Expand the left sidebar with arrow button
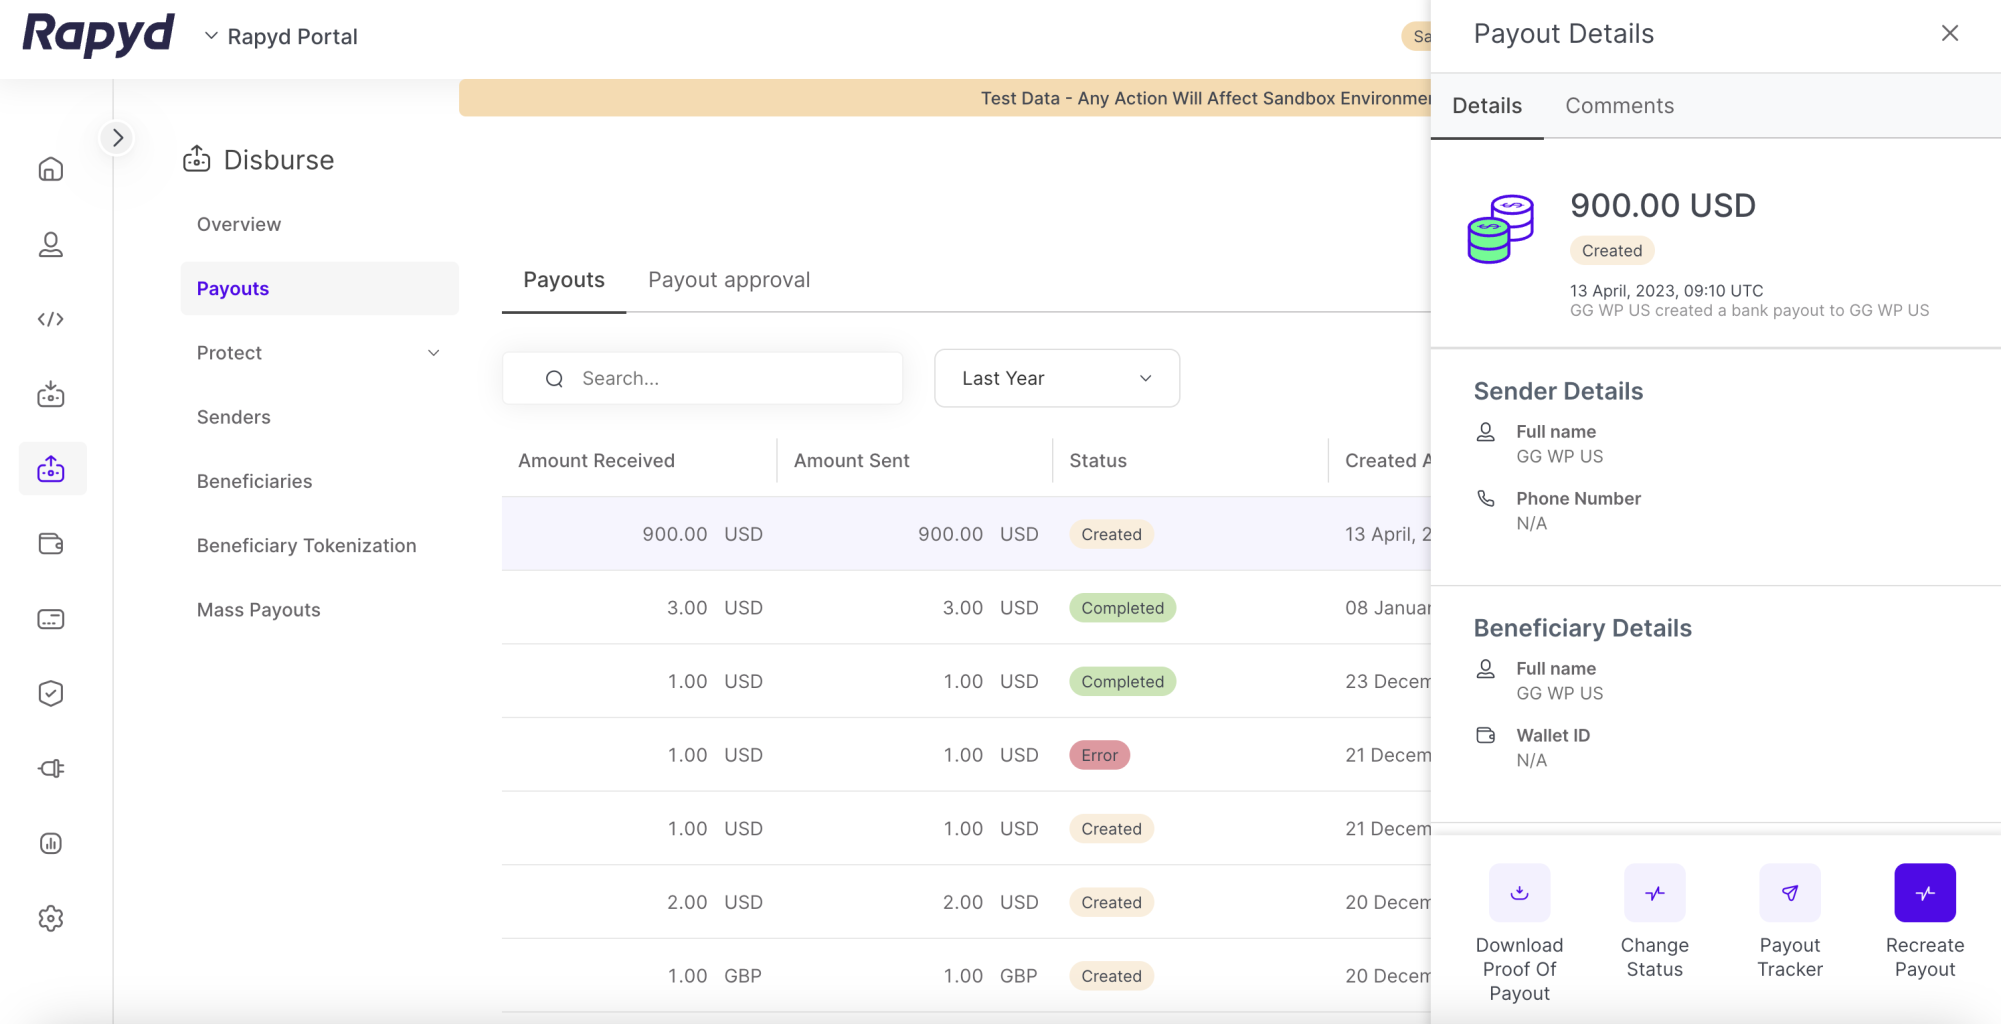 tap(118, 138)
